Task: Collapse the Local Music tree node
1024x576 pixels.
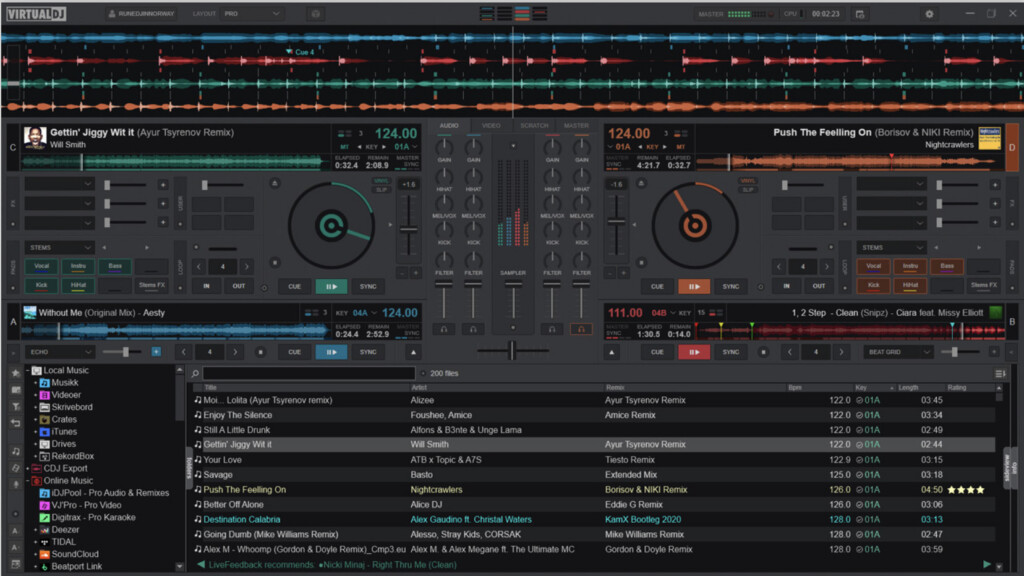Action: pos(28,370)
